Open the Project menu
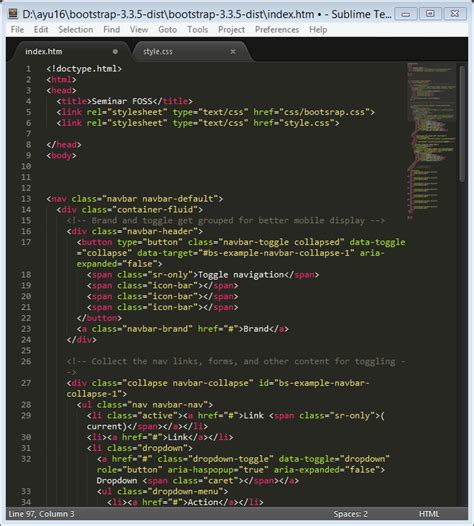 pyautogui.click(x=231, y=30)
